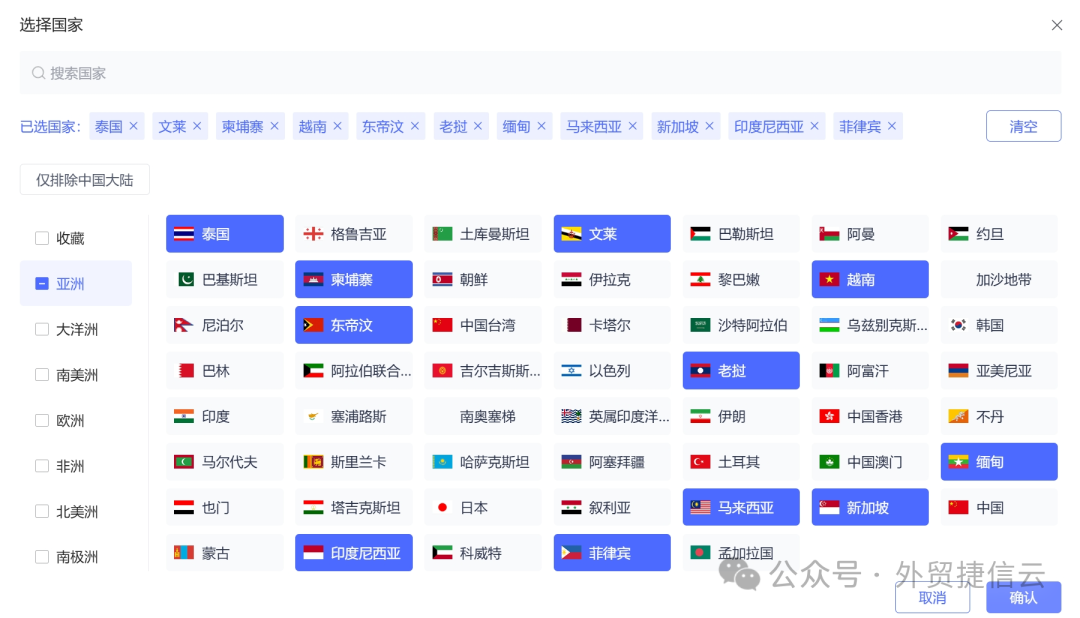The height and width of the screenshot is (618, 1080).
Task: Deselect the highlighted 泰国 entry
Action: (x=224, y=233)
